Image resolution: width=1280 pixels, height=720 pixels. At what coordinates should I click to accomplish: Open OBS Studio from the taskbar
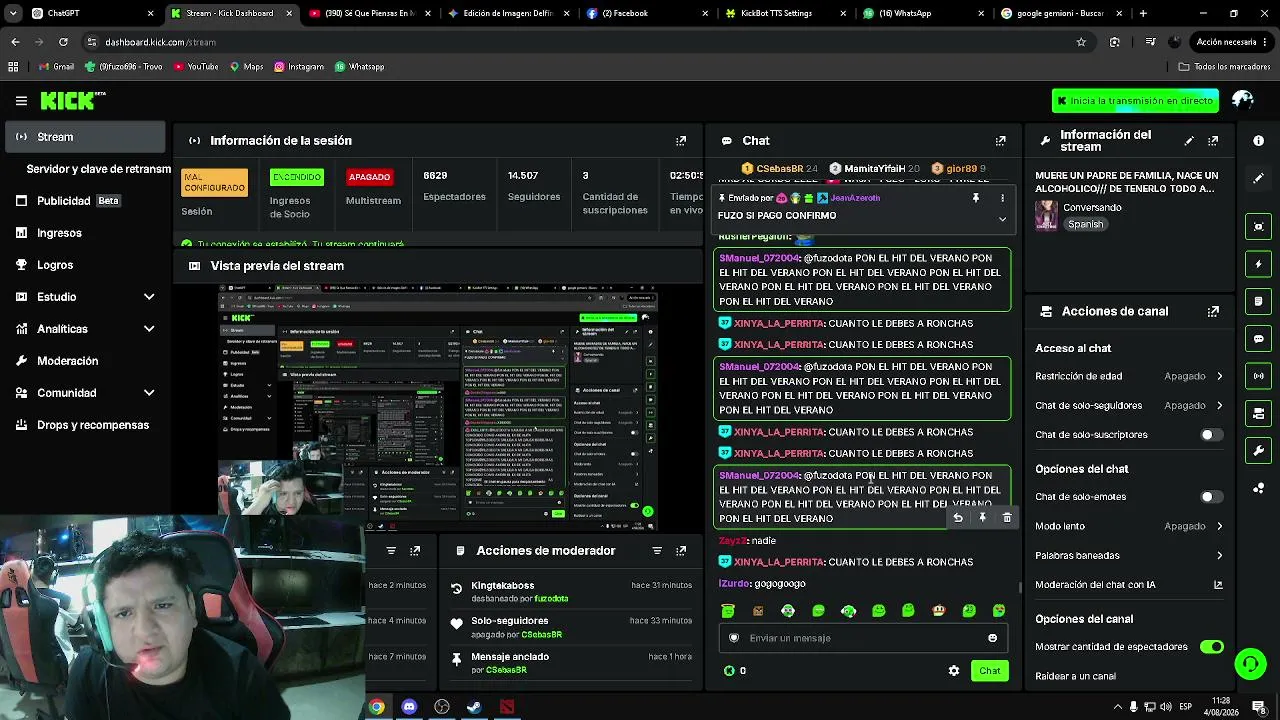coord(442,707)
